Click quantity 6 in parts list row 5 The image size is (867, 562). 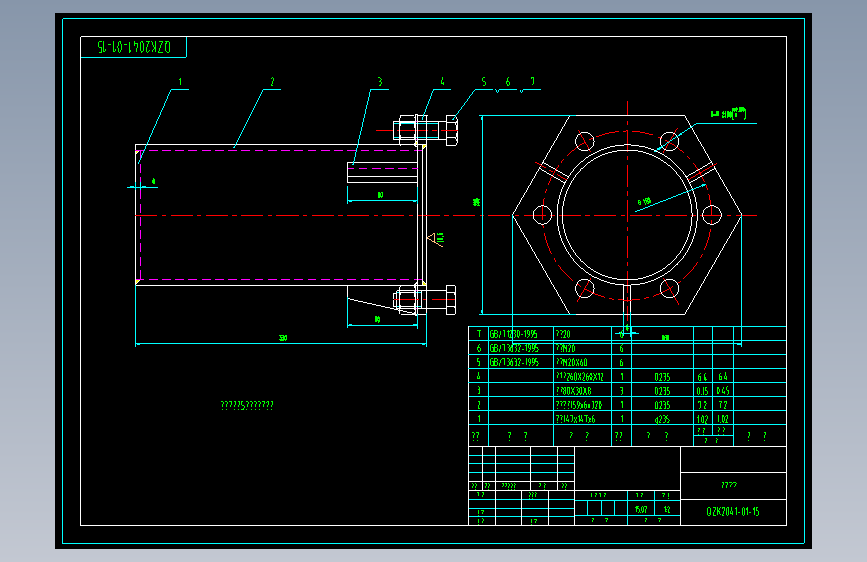621,362
